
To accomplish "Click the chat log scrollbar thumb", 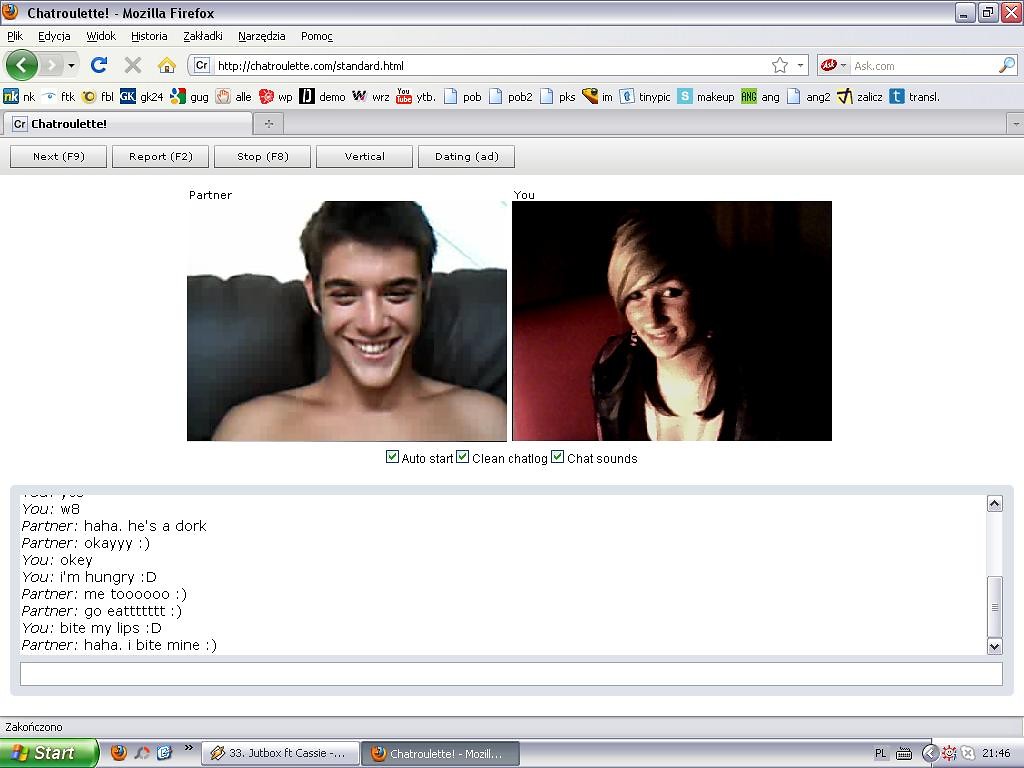I will pos(995,606).
